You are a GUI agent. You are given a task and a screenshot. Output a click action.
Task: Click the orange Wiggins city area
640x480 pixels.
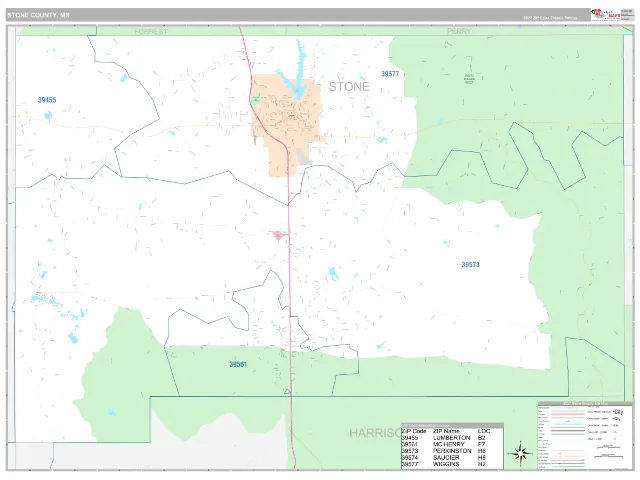(286, 124)
